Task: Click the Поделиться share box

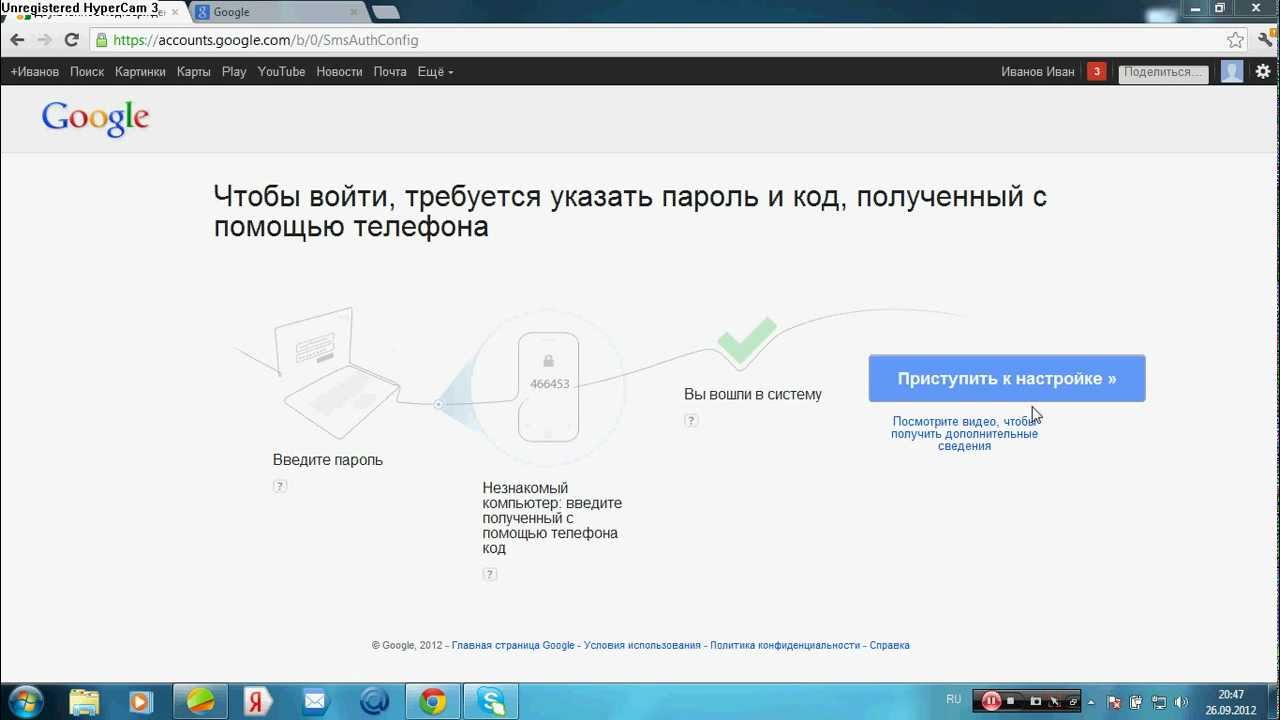Action: [1163, 72]
